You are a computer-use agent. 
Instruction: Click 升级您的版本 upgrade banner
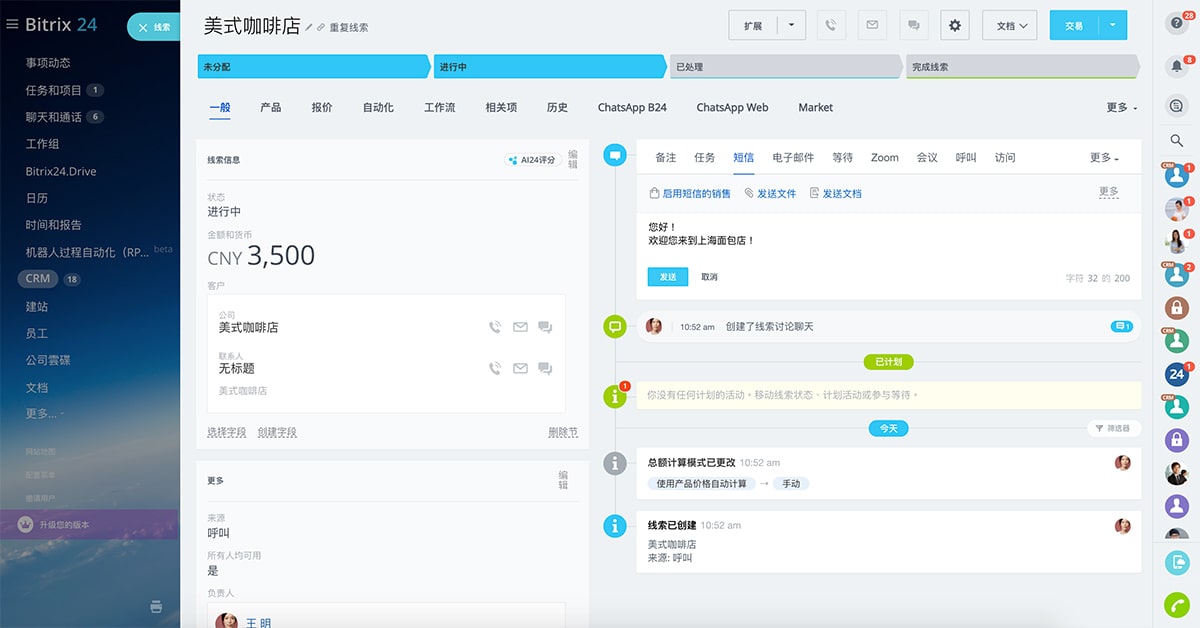[x=90, y=524]
